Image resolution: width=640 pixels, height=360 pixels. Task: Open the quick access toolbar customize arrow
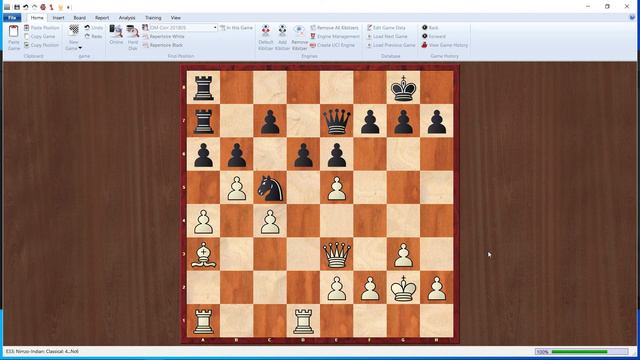pyautogui.click(x=69, y=7)
